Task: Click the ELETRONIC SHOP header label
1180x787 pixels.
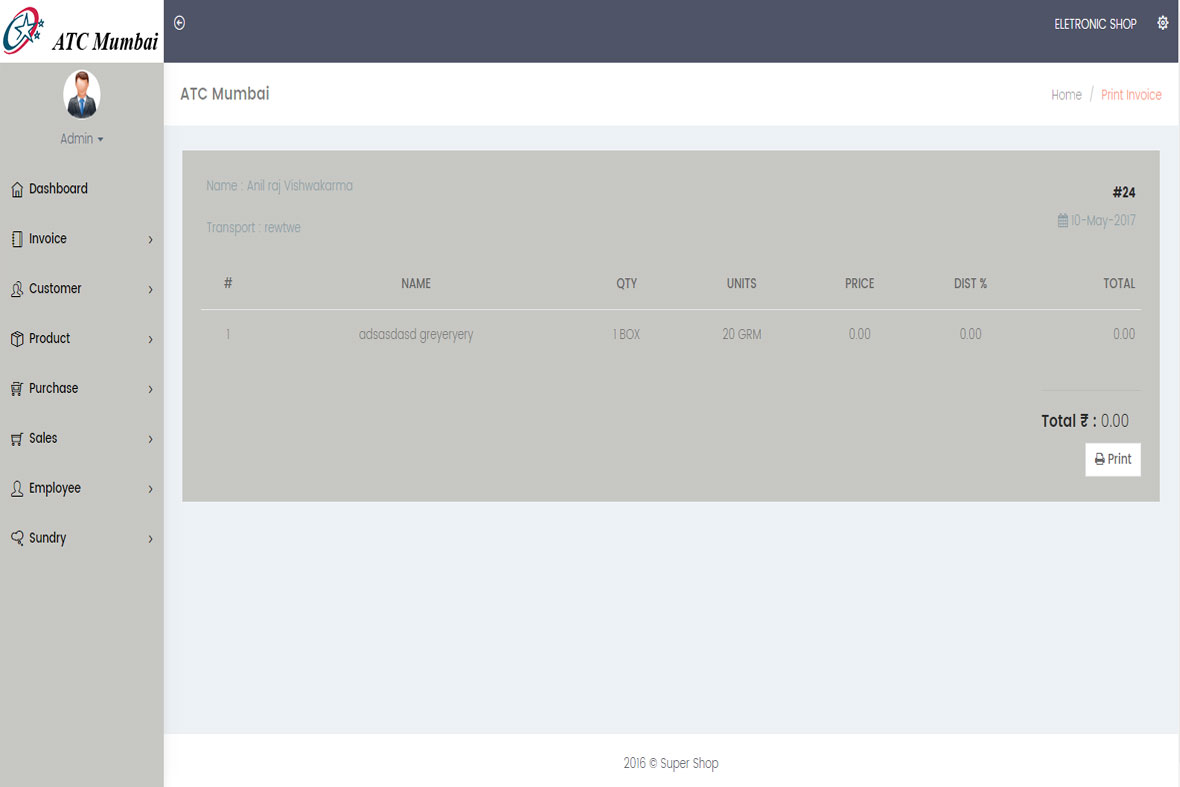Action: tap(1095, 24)
